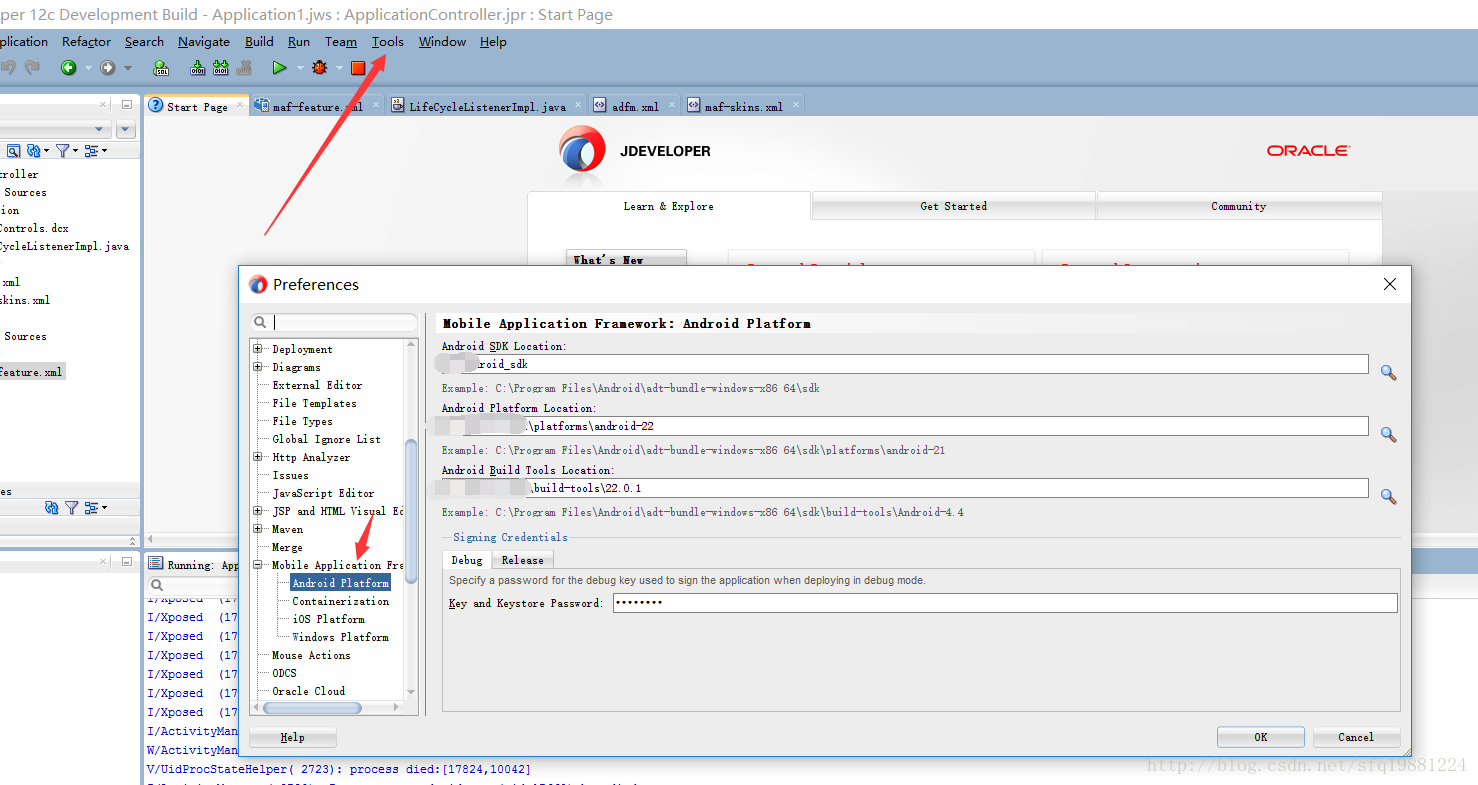Open the maf-skins.xml editor tab

pyautogui.click(x=743, y=106)
